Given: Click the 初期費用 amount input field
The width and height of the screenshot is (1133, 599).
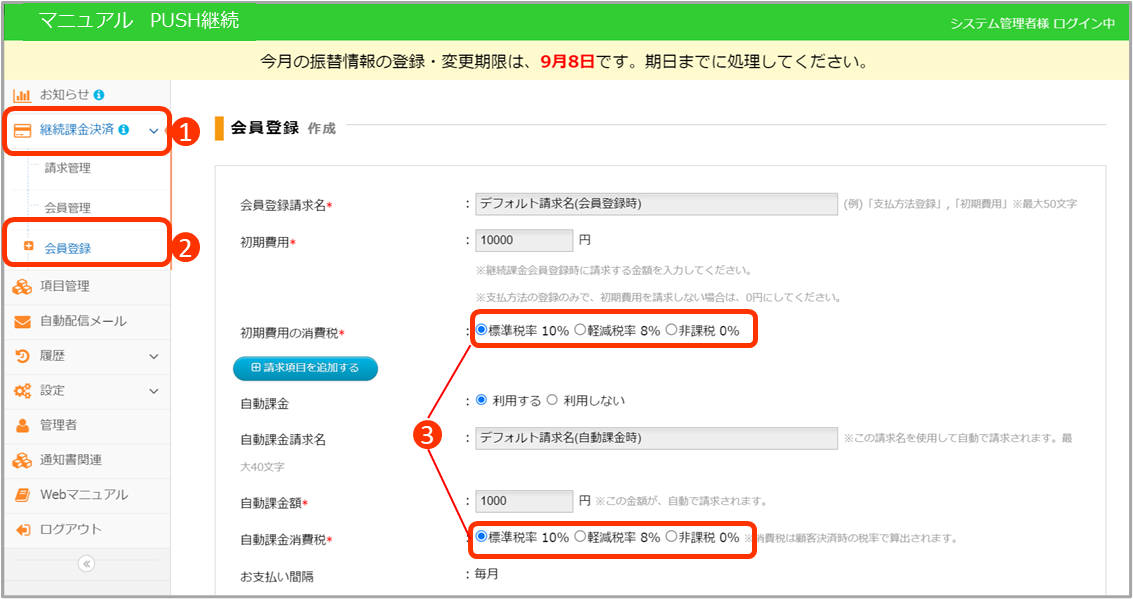Looking at the screenshot, I should click(x=523, y=241).
